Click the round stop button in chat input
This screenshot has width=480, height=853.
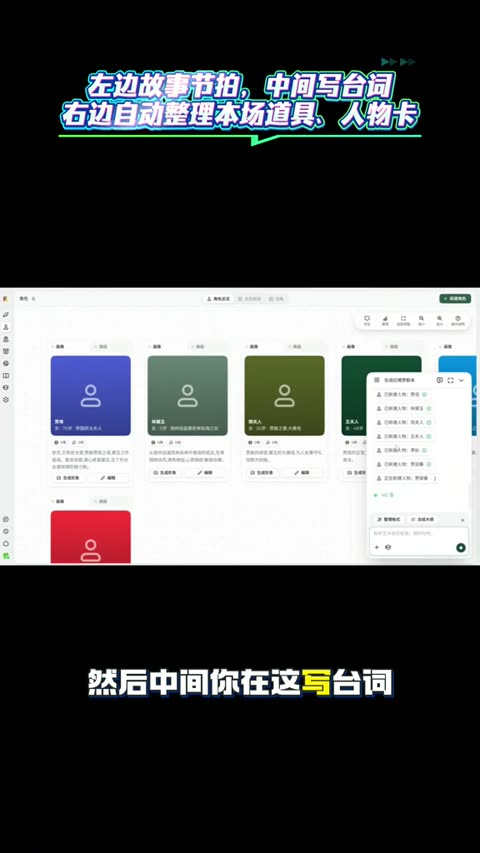(461, 547)
